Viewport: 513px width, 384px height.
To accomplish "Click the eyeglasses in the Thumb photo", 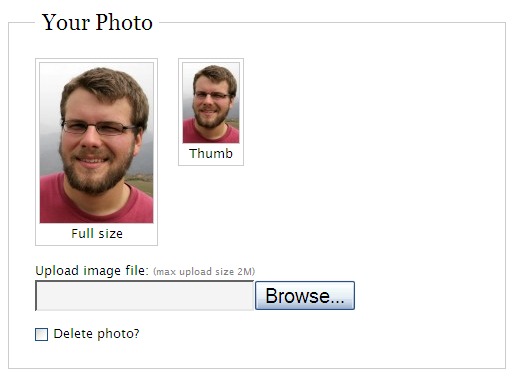I will 212,96.
